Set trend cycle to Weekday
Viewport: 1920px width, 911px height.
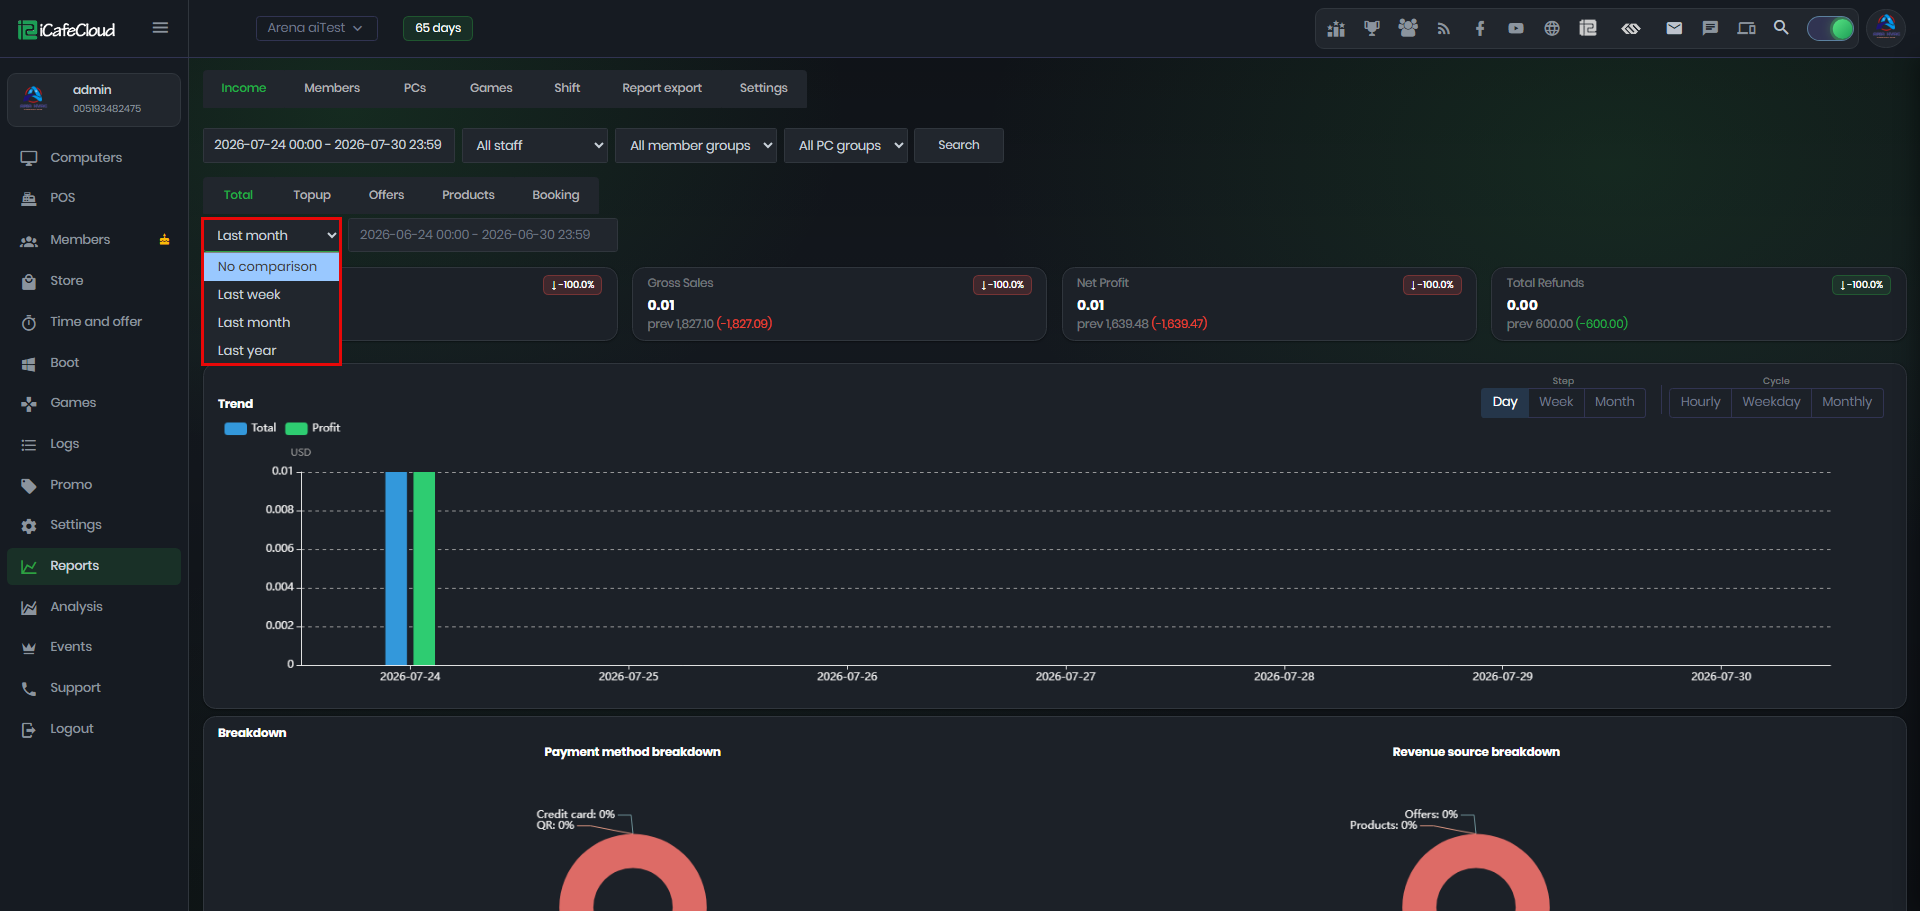pyautogui.click(x=1771, y=402)
